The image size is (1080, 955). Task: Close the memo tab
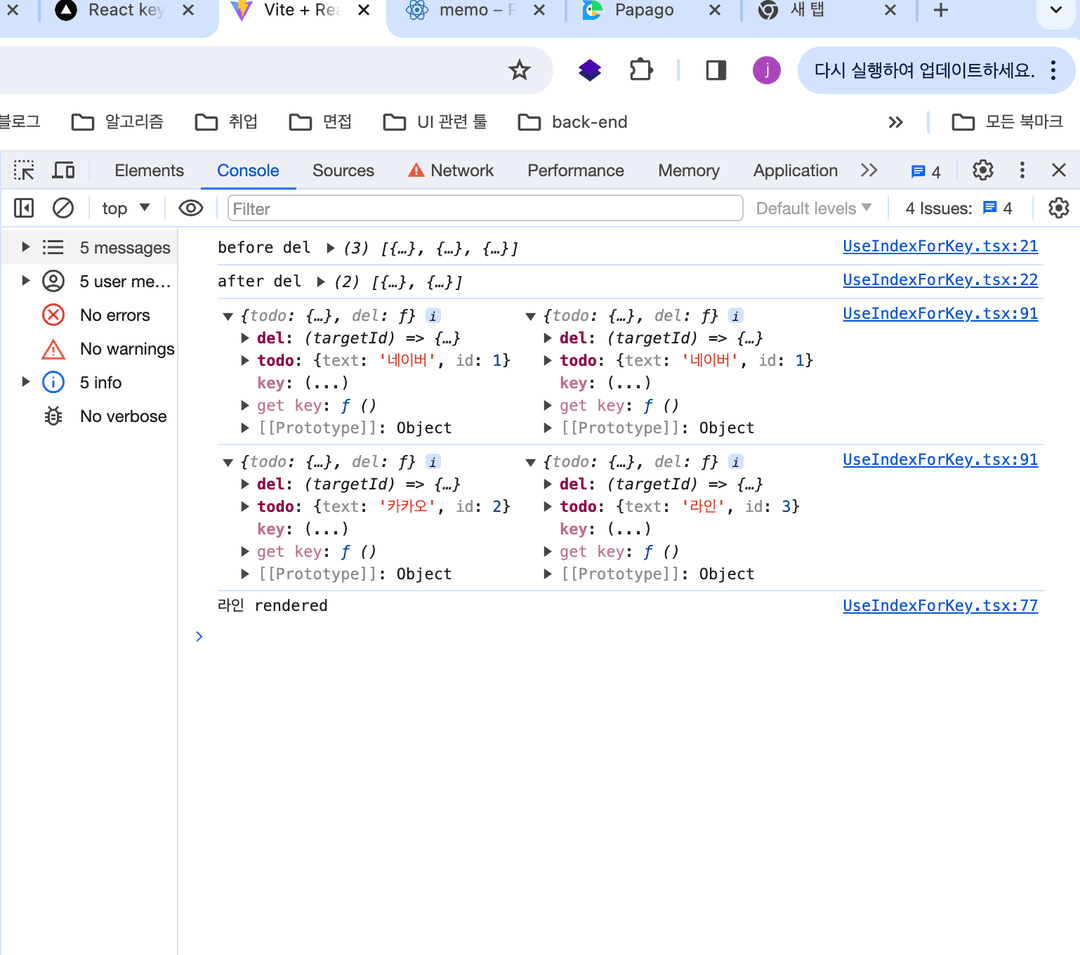(539, 10)
